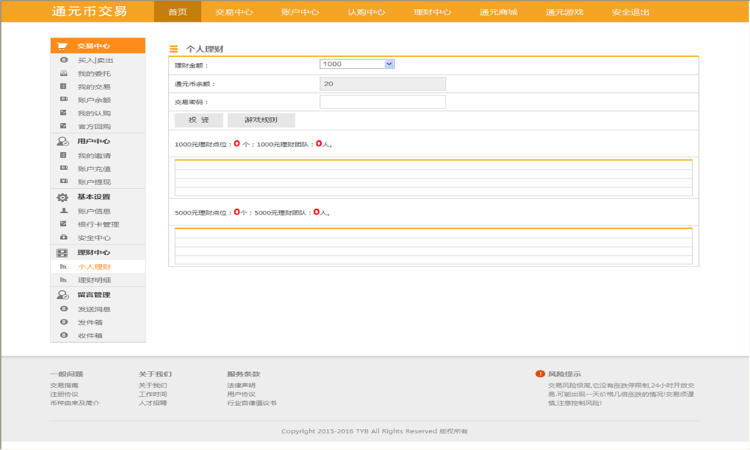Click the orange 风险提示 warning icon
750x450 pixels.
tap(540, 374)
